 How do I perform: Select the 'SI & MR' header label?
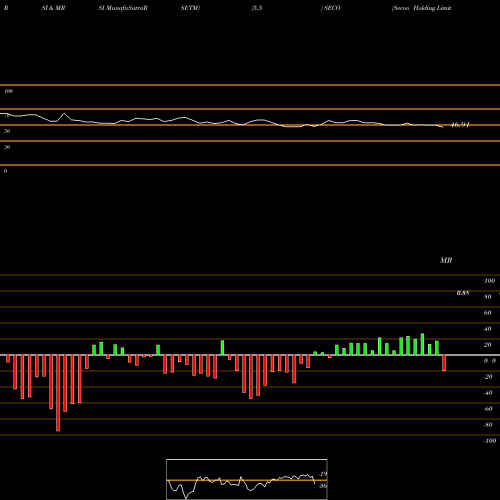click(53, 8)
